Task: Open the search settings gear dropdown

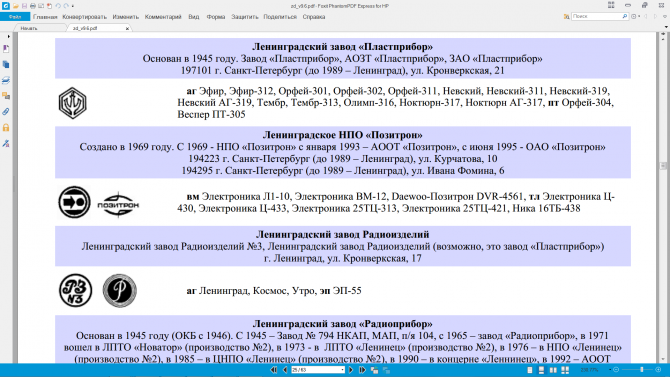Action: click(x=635, y=17)
